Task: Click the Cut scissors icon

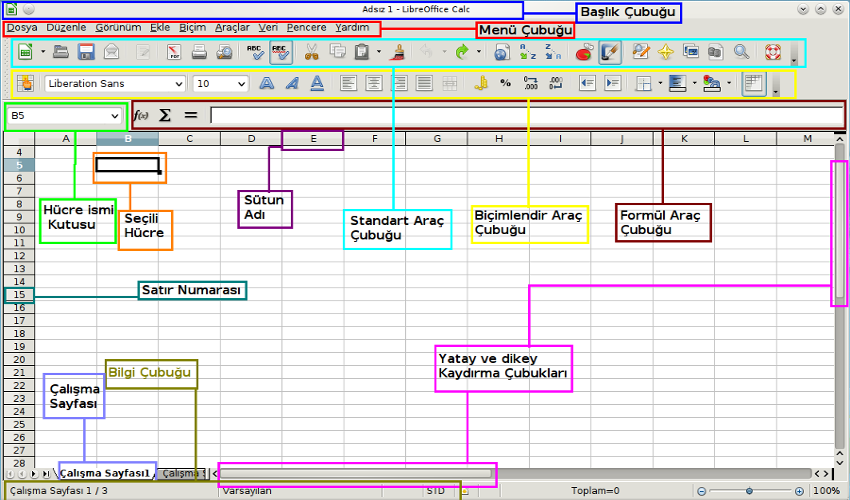Action: coord(311,51)
